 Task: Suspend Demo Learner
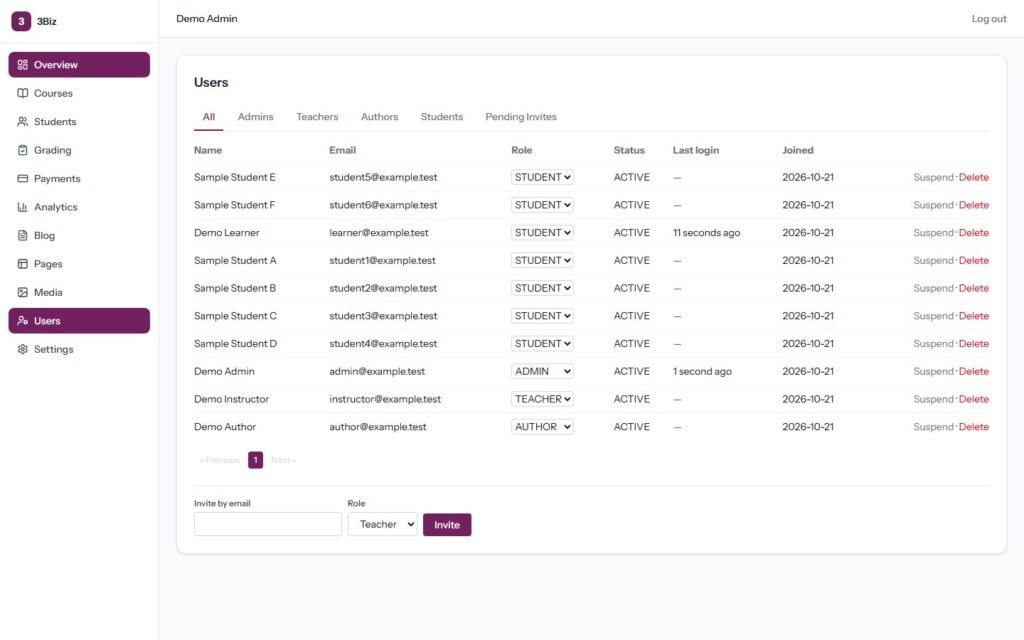933,232
